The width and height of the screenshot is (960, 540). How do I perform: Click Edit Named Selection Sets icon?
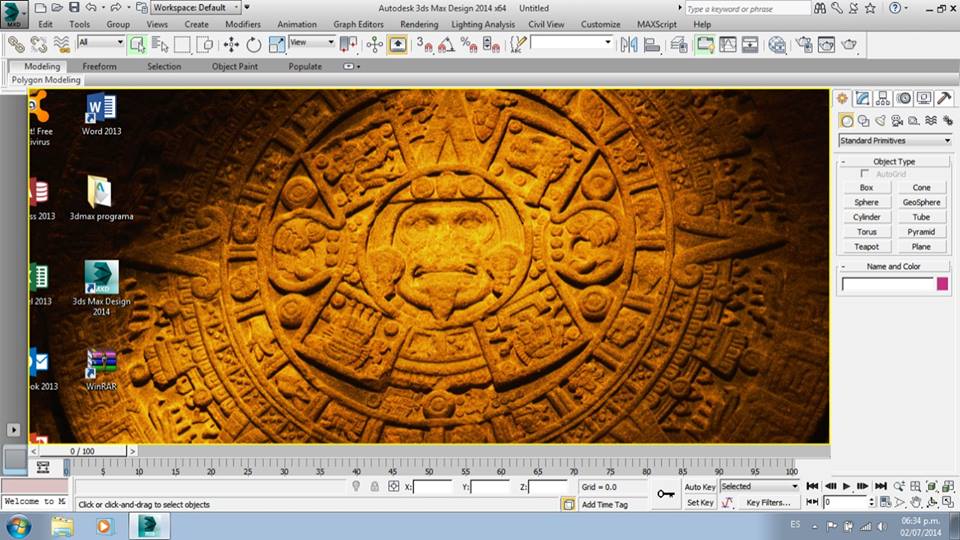(518, 45)
